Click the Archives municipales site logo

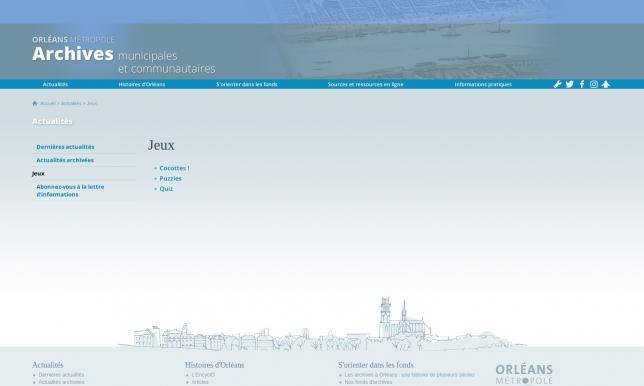tap(124, 55)
